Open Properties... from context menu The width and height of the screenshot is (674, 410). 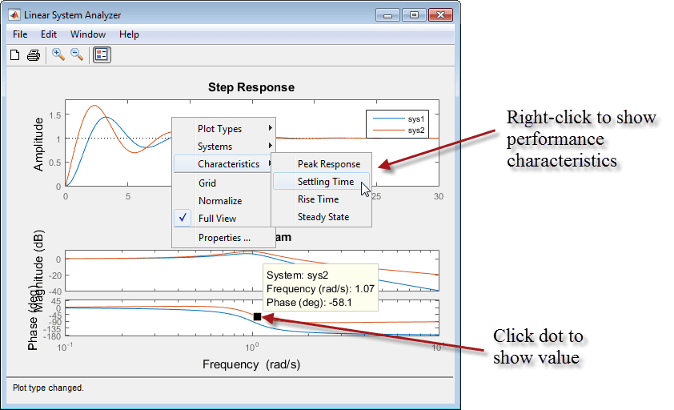(x=224, y=238)
